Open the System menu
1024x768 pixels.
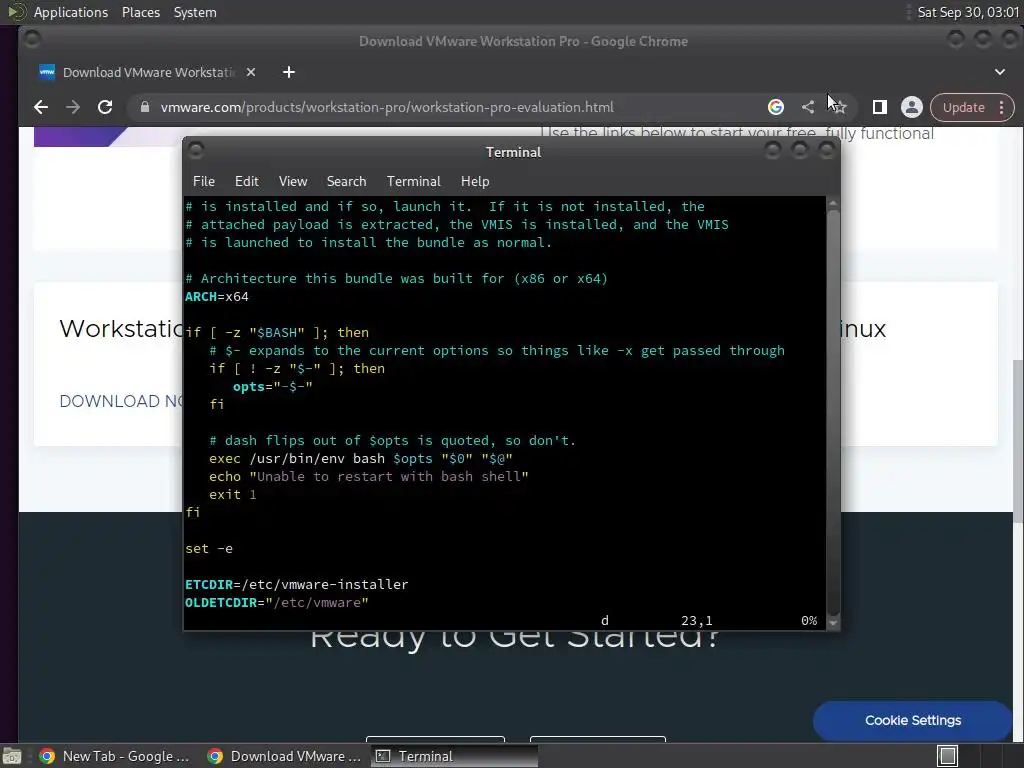(x=195, y=12)
